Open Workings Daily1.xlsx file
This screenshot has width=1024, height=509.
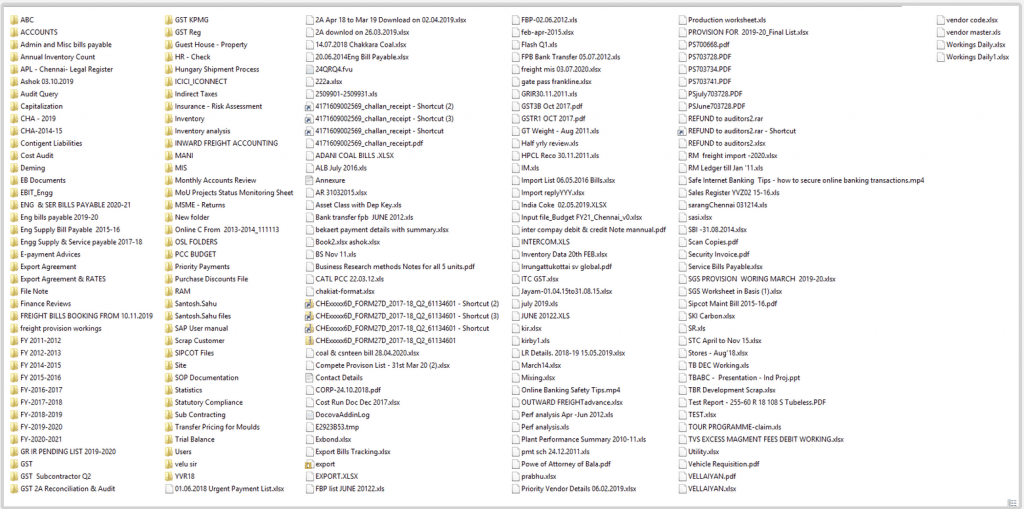tap(977, 57)
